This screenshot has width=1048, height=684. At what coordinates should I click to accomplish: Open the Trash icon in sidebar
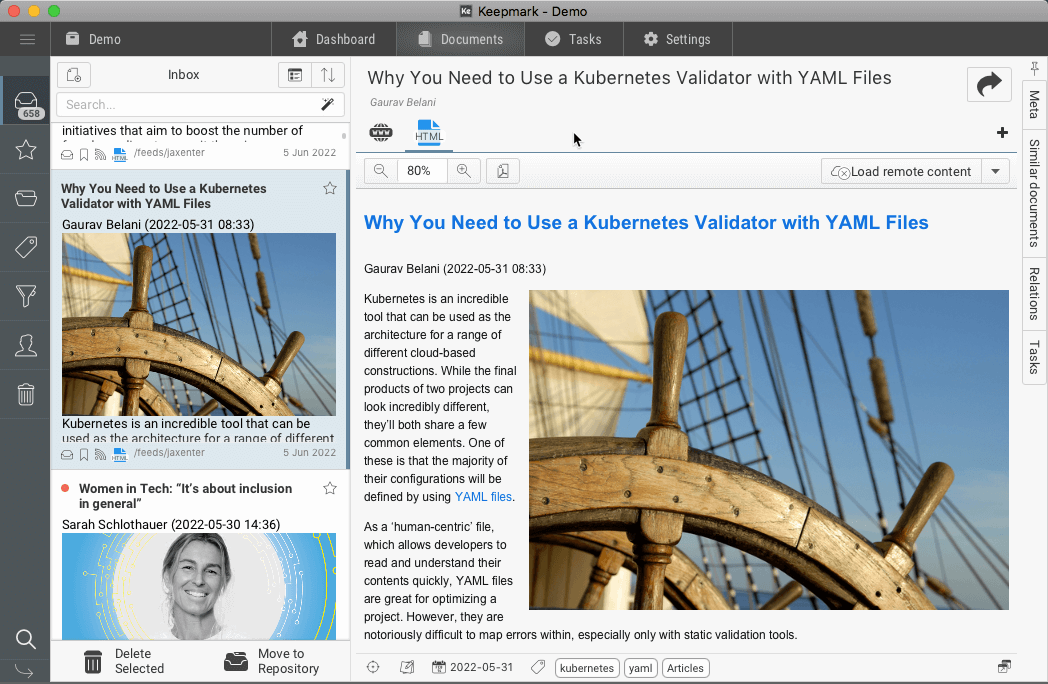click(26, 394)
